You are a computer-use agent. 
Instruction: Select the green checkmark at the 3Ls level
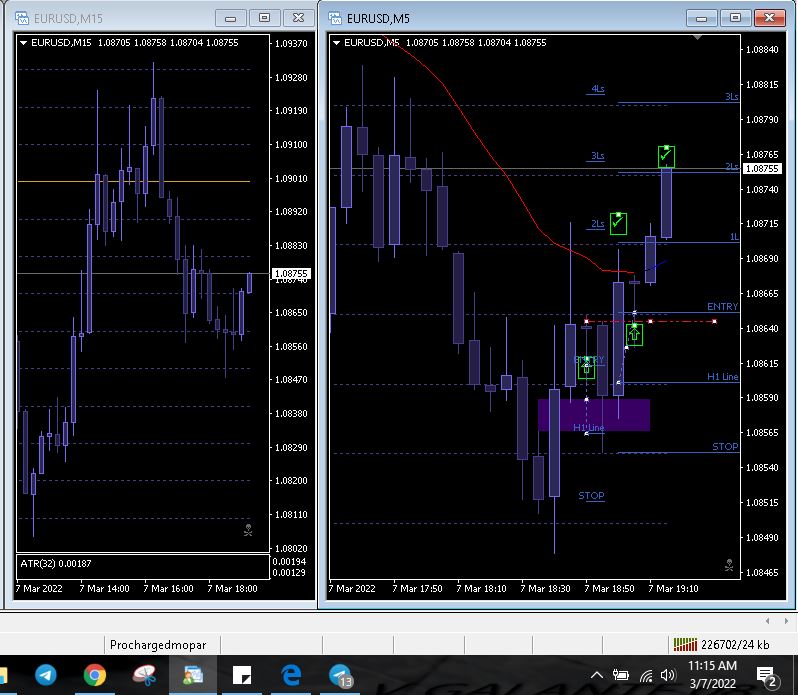666,157
